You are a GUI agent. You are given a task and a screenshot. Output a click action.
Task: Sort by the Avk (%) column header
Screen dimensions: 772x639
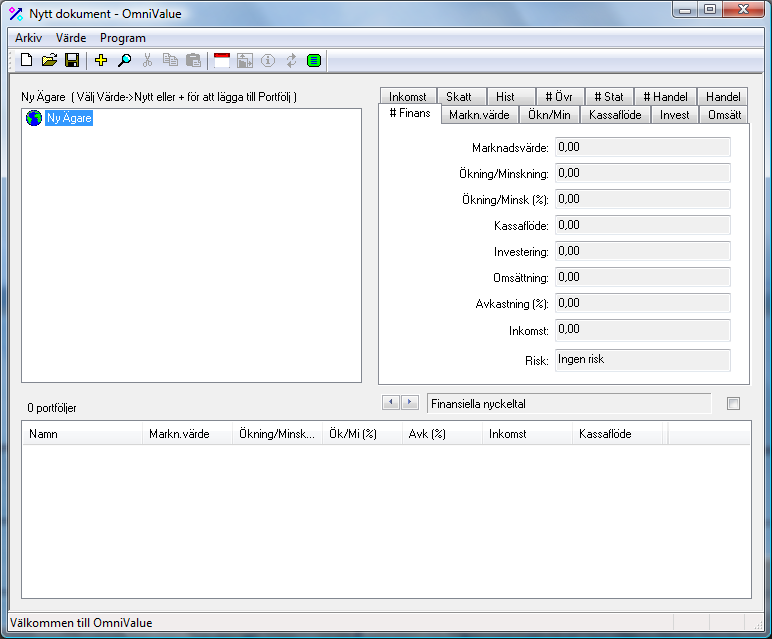(x=442, y=434)
